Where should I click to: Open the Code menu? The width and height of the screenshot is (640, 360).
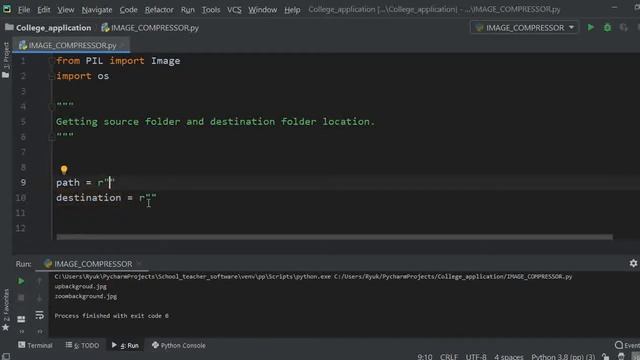(x=128, y=9)
